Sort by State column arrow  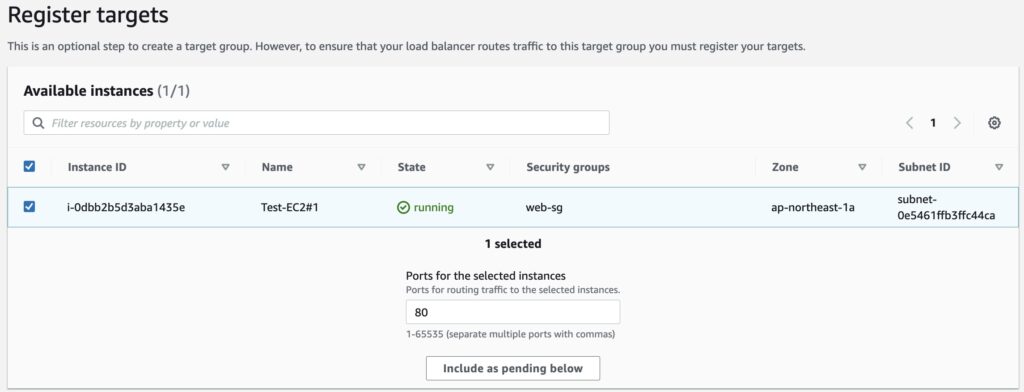[x=490, y=167]
